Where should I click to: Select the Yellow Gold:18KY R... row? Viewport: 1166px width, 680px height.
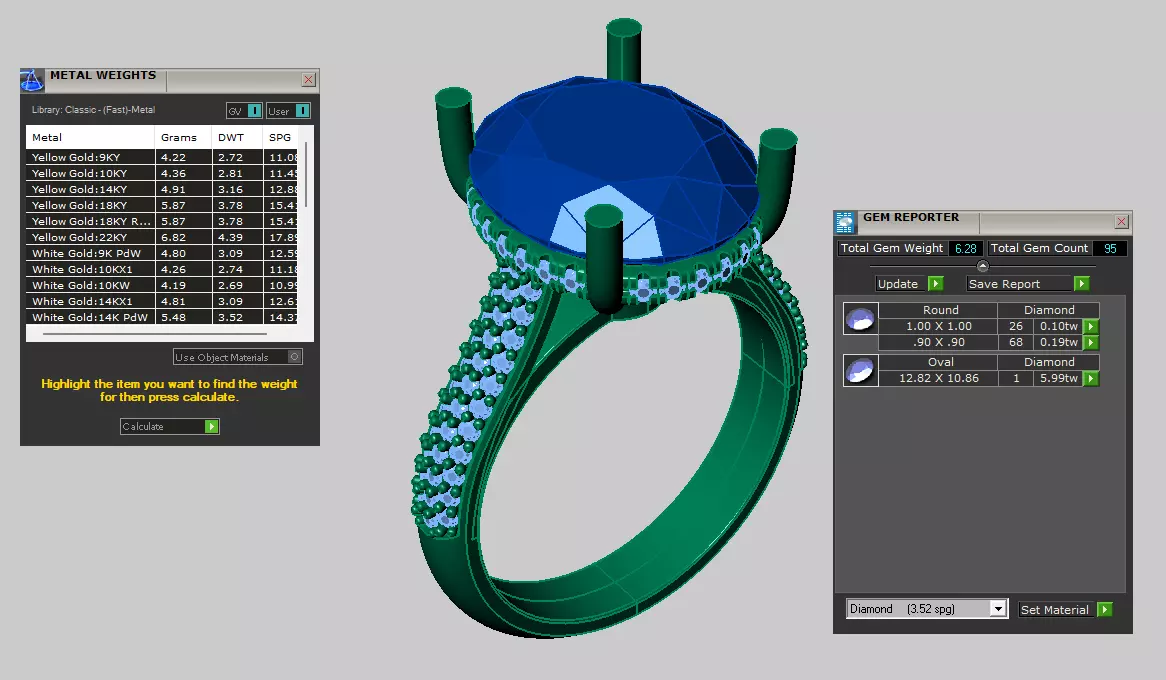pyautogui.click(x=161, y=221)
